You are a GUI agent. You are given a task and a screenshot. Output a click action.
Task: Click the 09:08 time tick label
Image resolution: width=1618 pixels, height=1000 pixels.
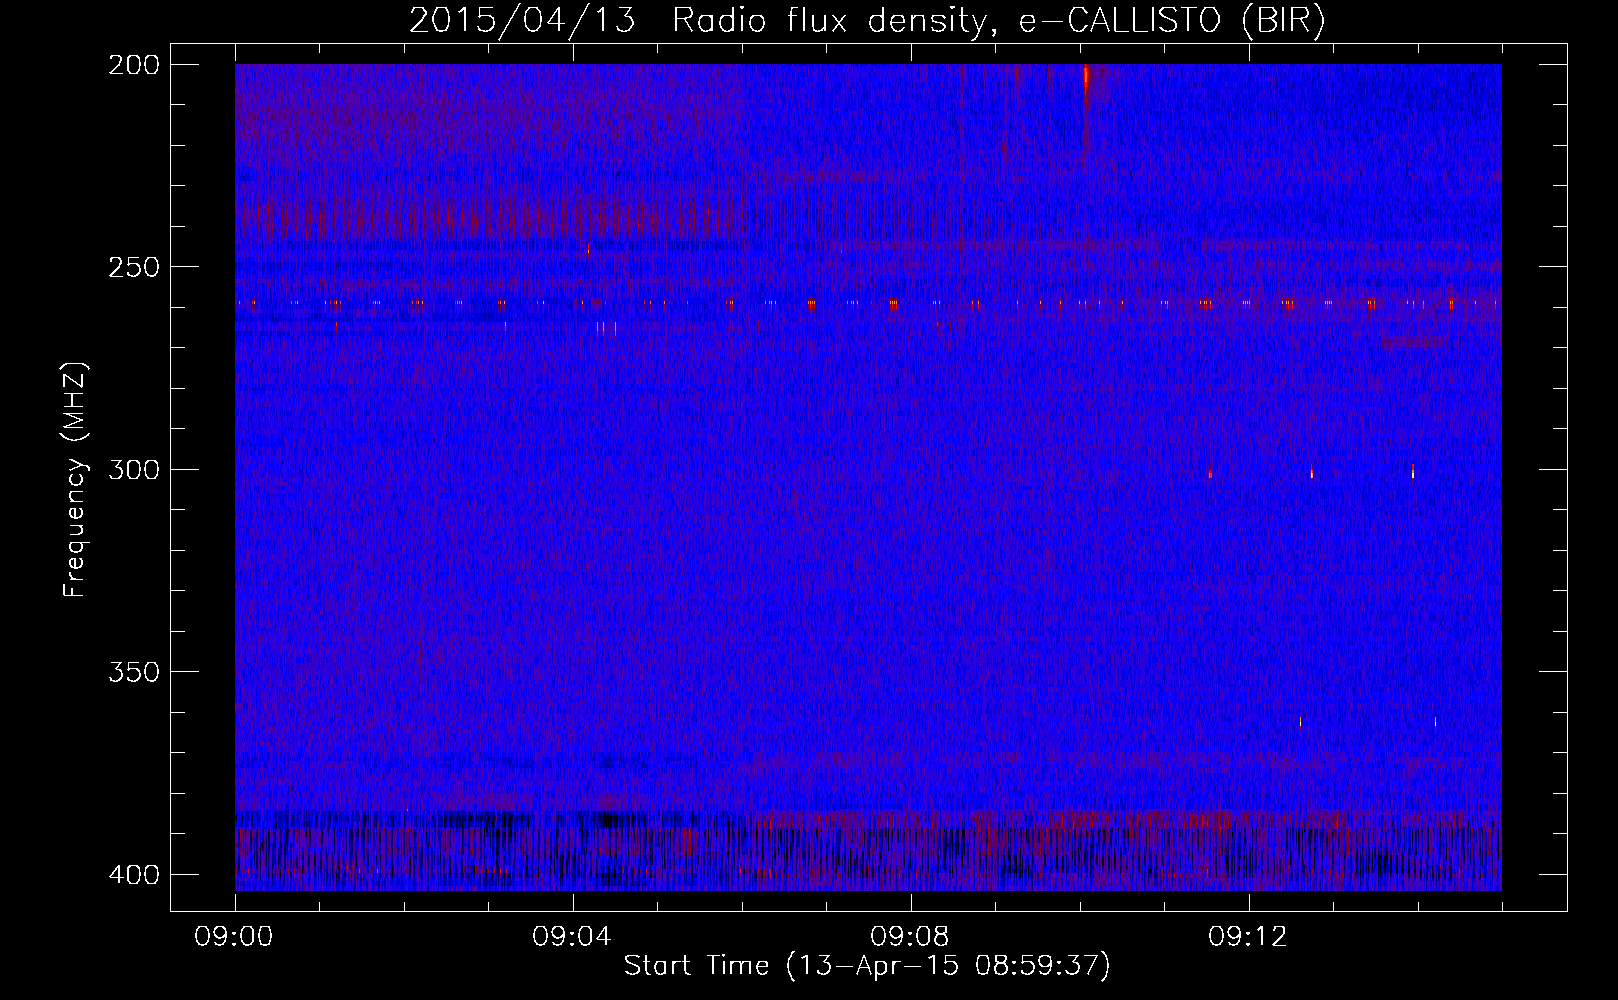click(x=911, y=937)
